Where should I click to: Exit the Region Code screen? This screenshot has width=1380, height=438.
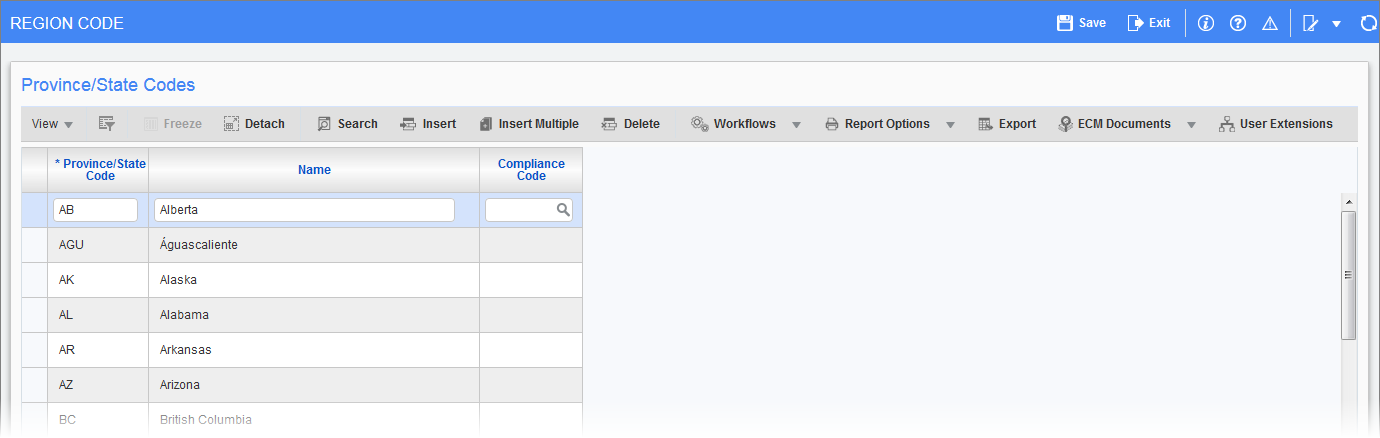point(1148,22)
